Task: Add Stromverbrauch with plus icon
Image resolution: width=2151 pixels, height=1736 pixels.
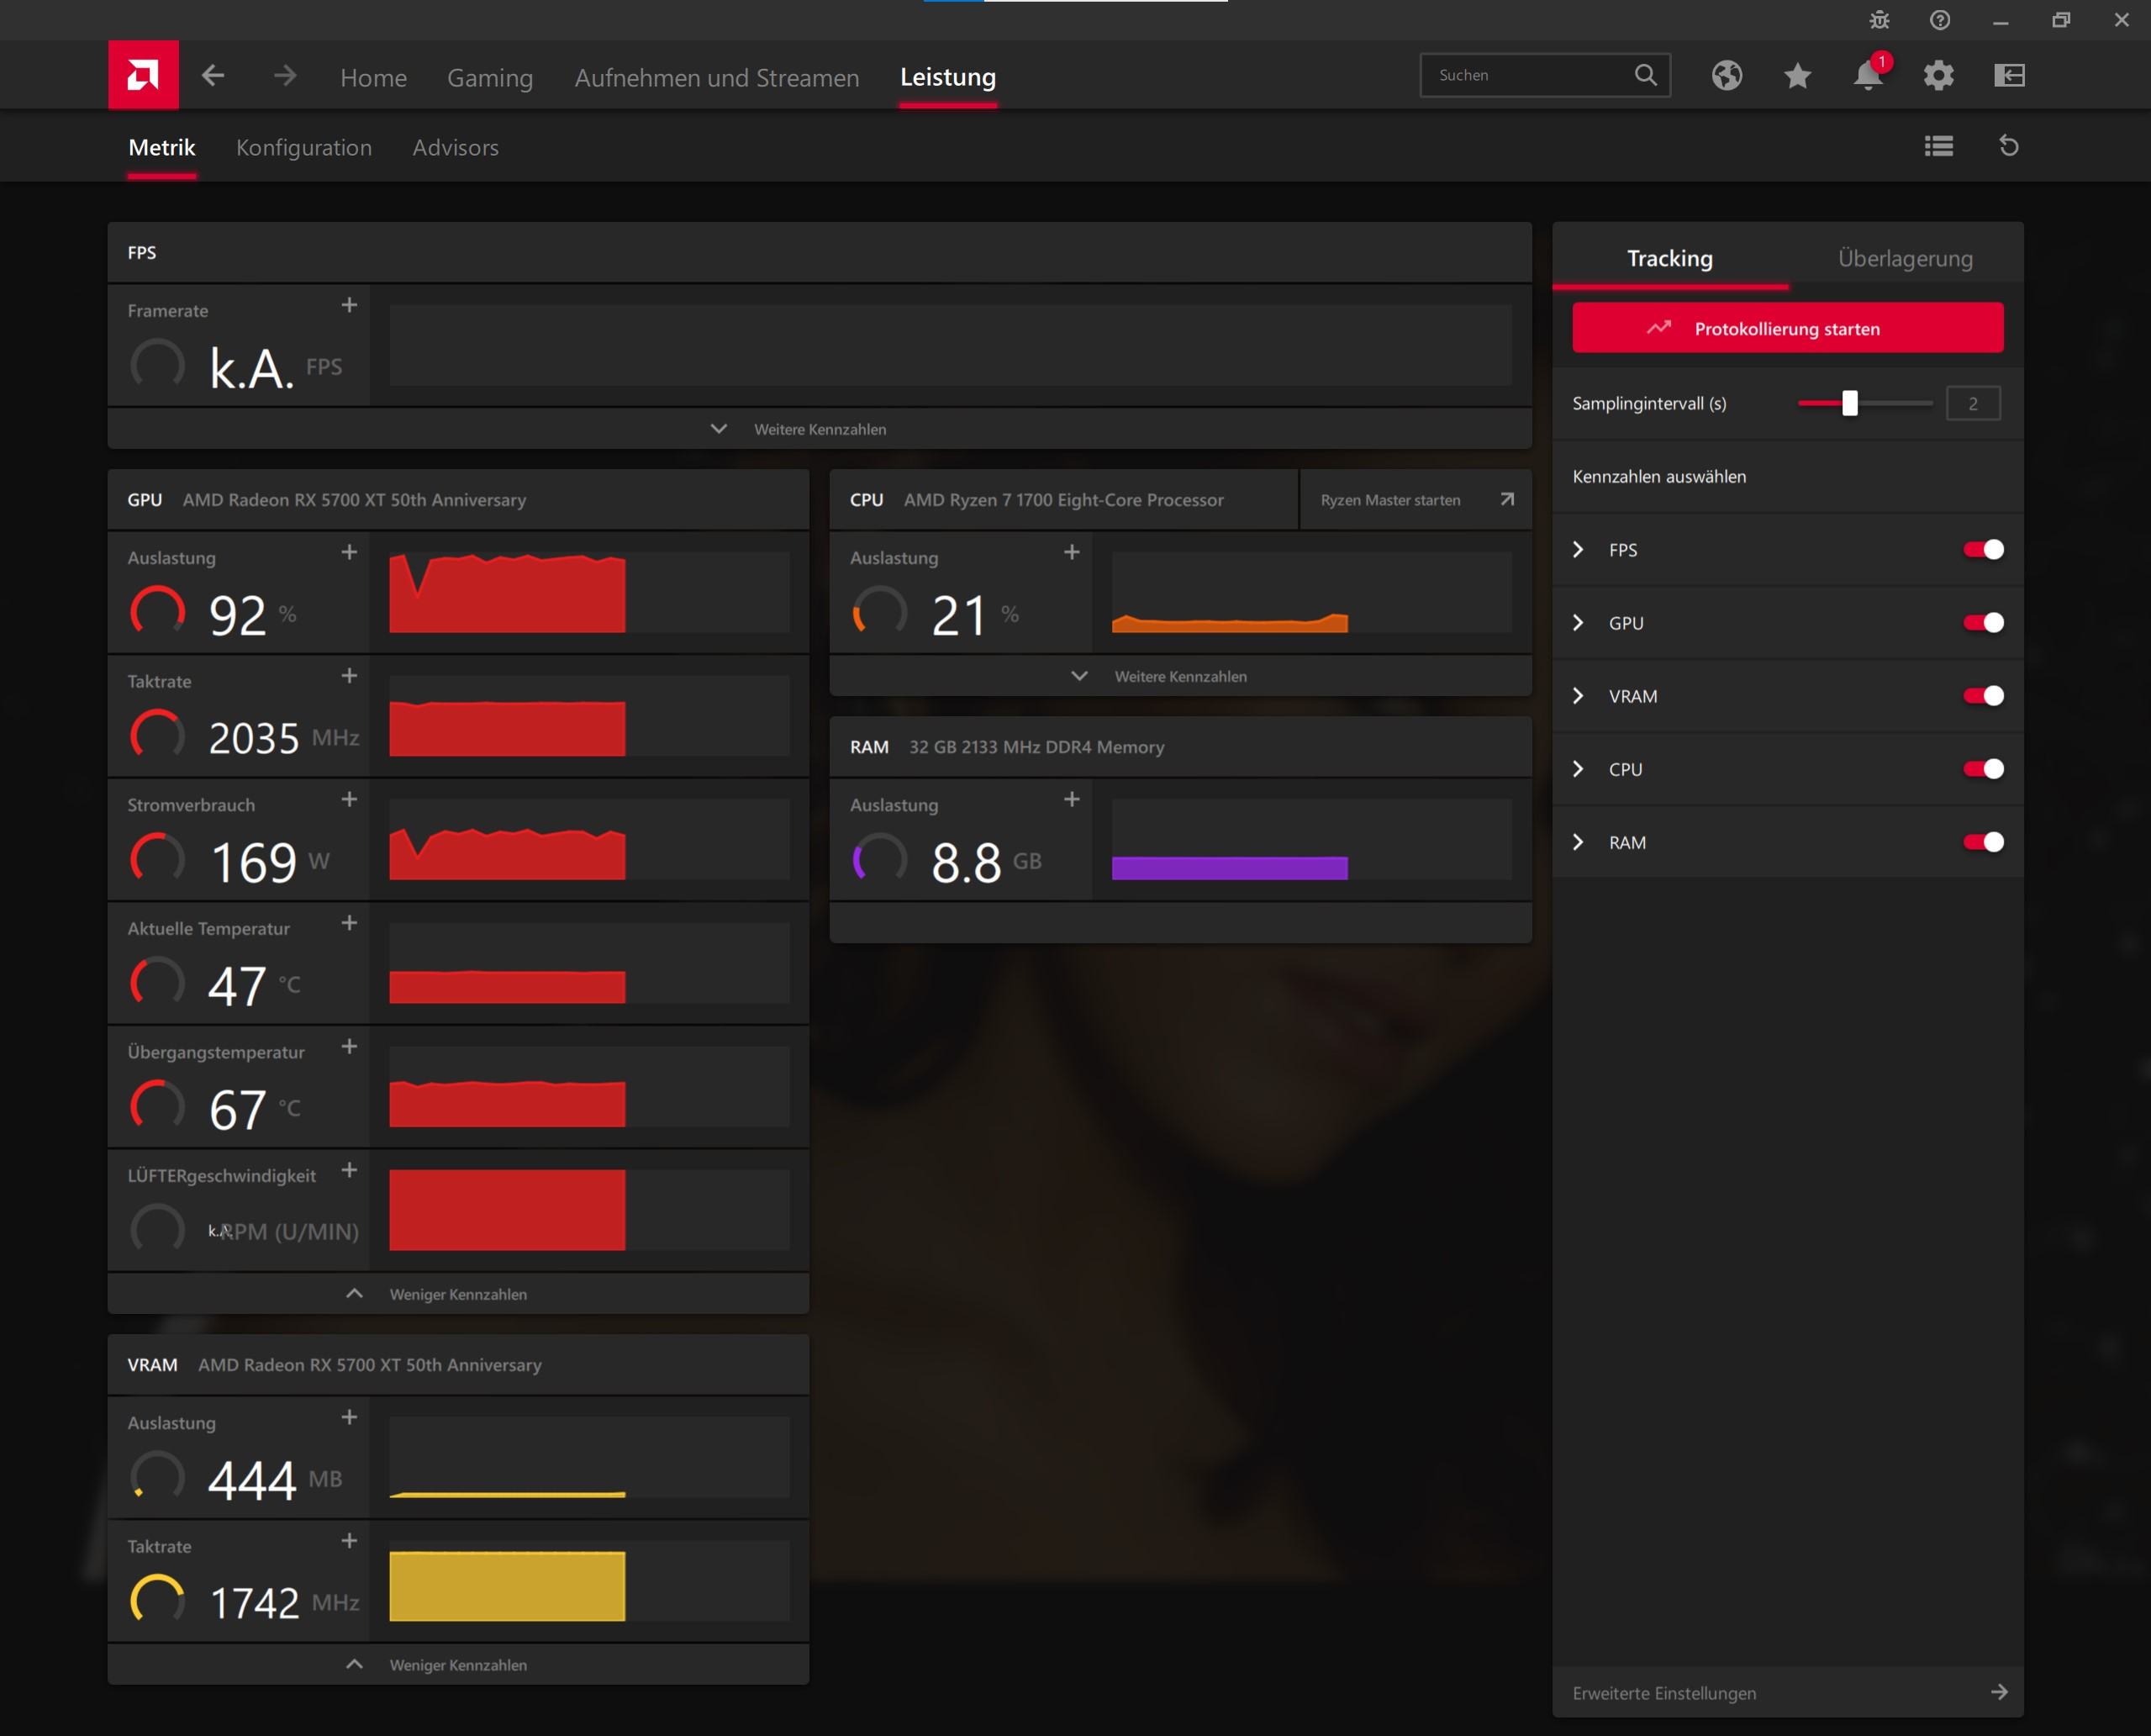Action: coord(349,799)
